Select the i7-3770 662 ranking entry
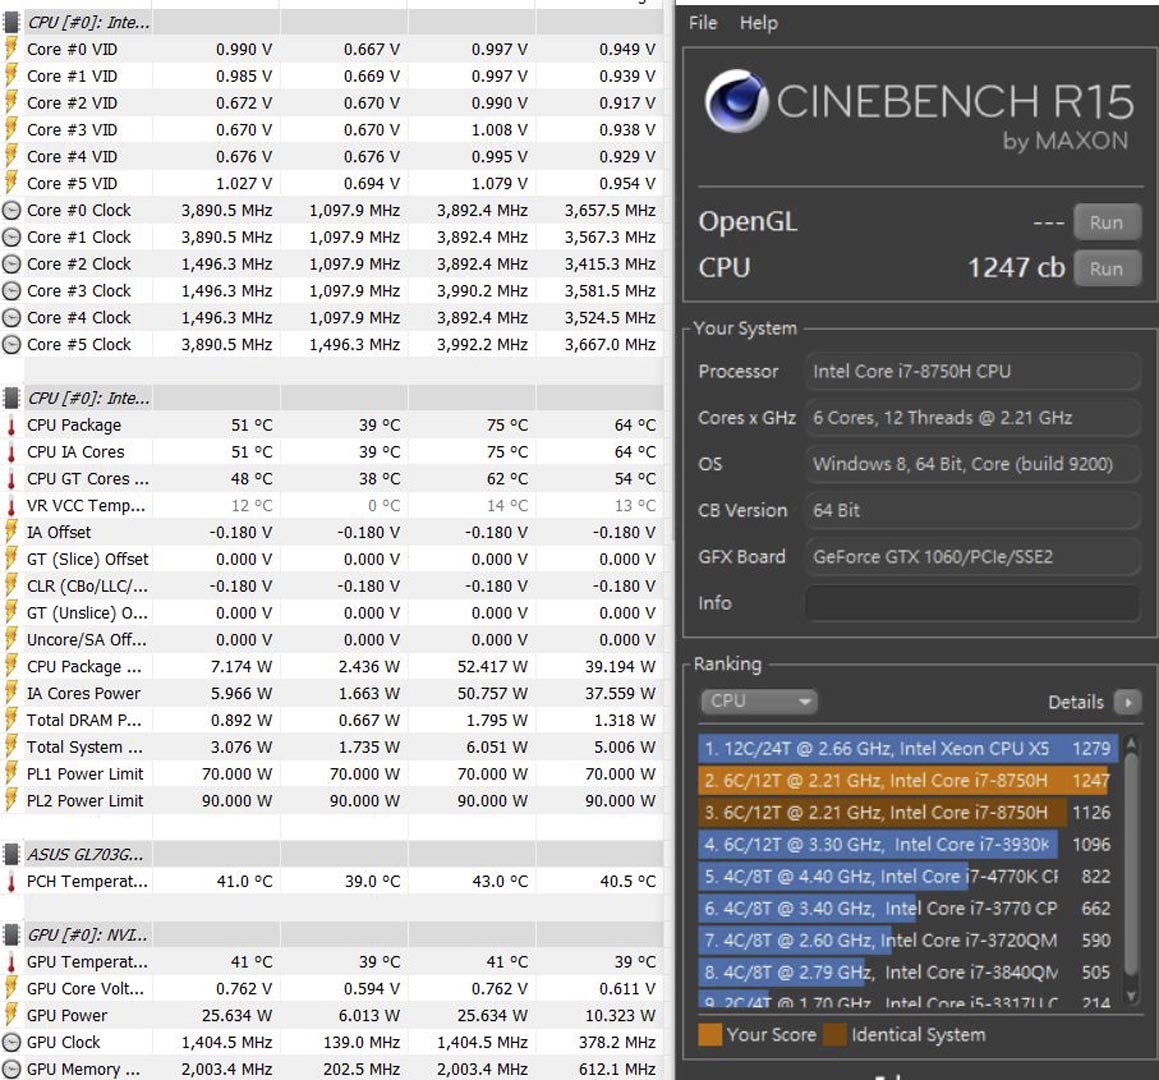 coord(908,909)
